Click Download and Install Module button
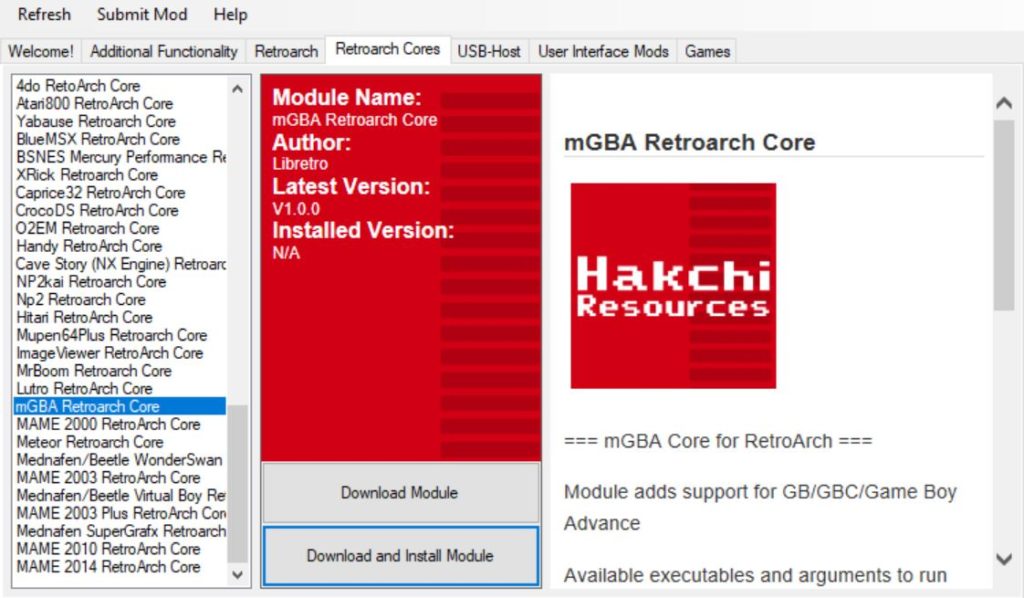This screenshot has width=1024, height=598. click(400, 556)
